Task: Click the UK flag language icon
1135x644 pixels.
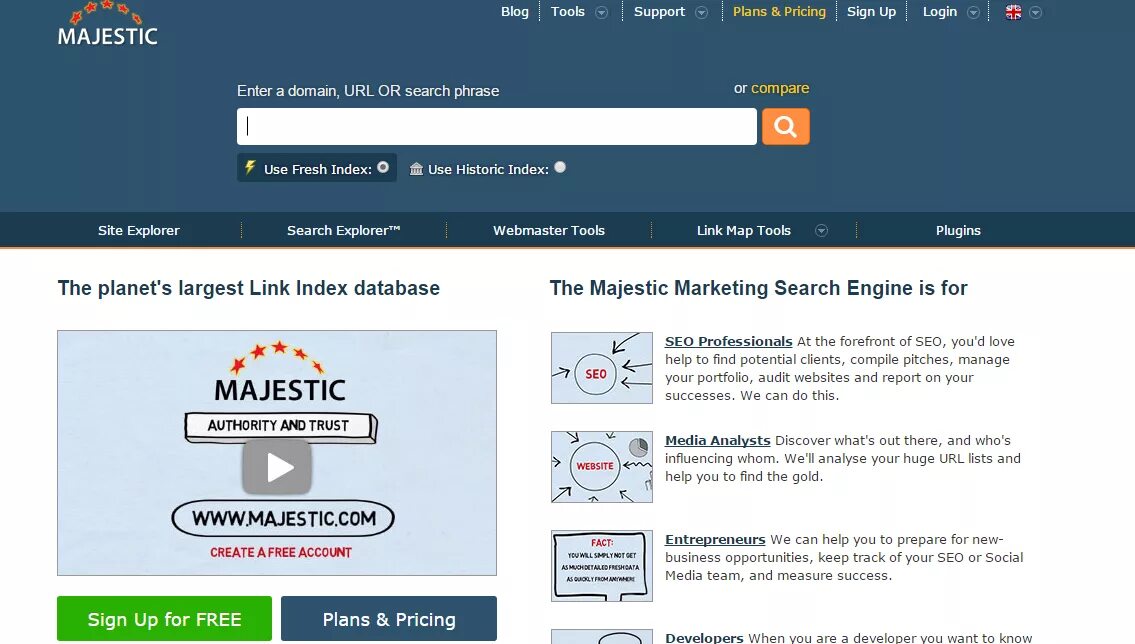Action: (1013, 12)
